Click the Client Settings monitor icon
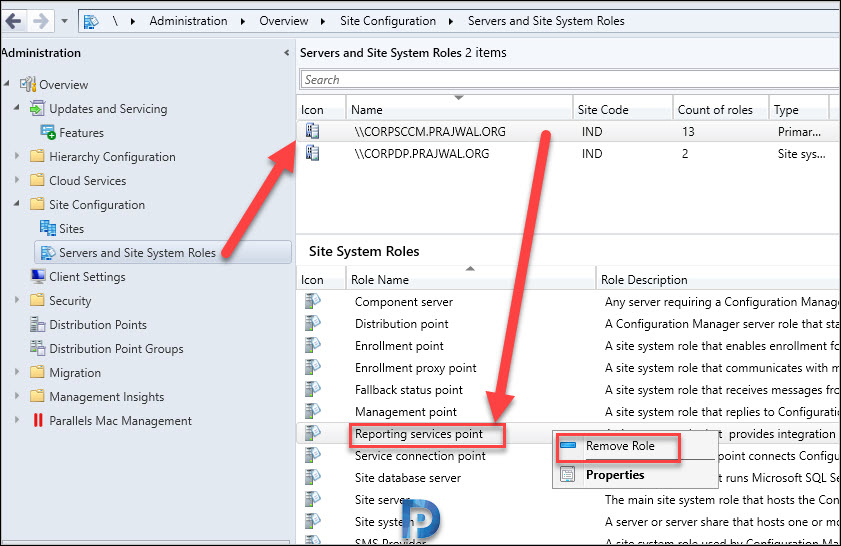This screenshot has width=841, height=546. (x=38, y=276)
